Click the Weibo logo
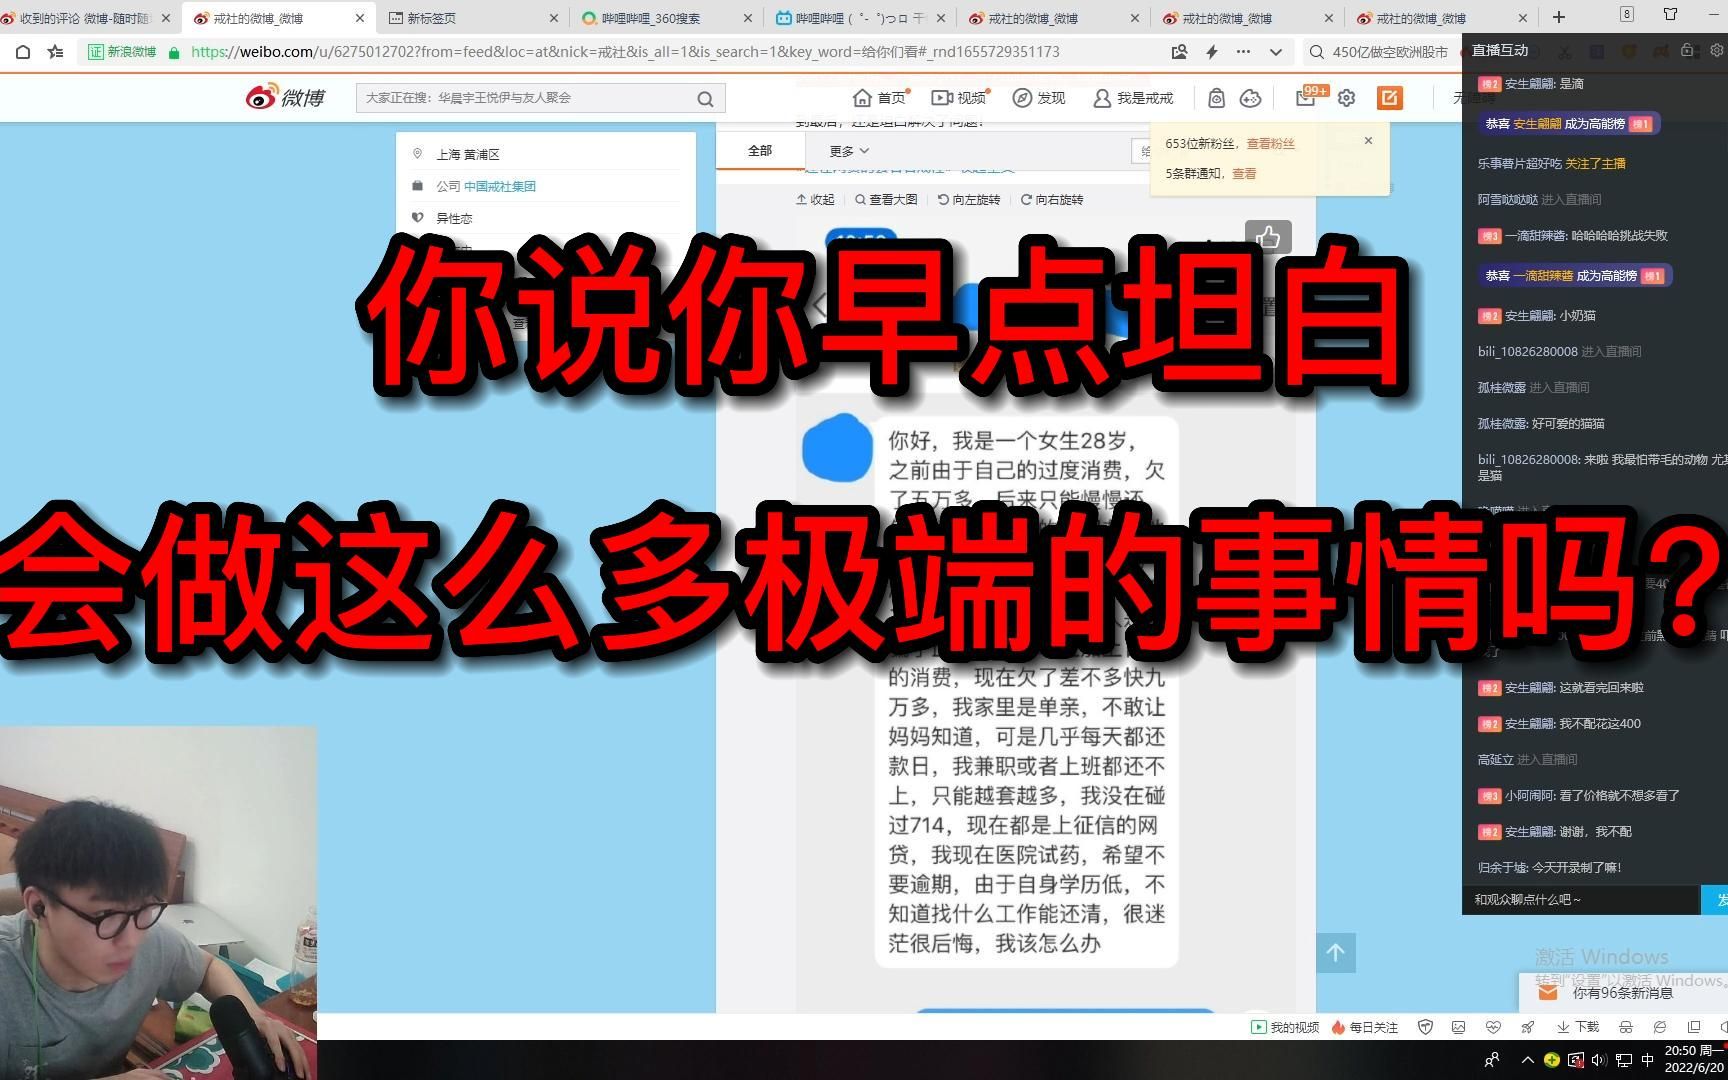 click(x=286, y=97)
